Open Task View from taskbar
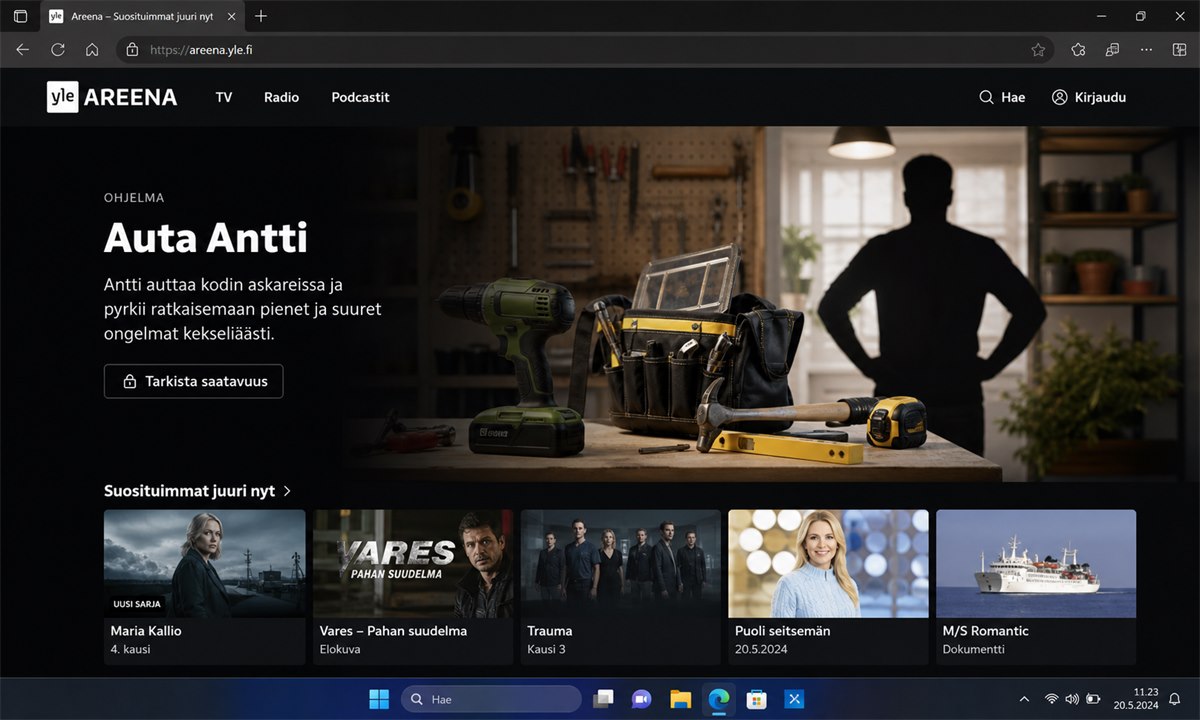 tap(602, 699)
